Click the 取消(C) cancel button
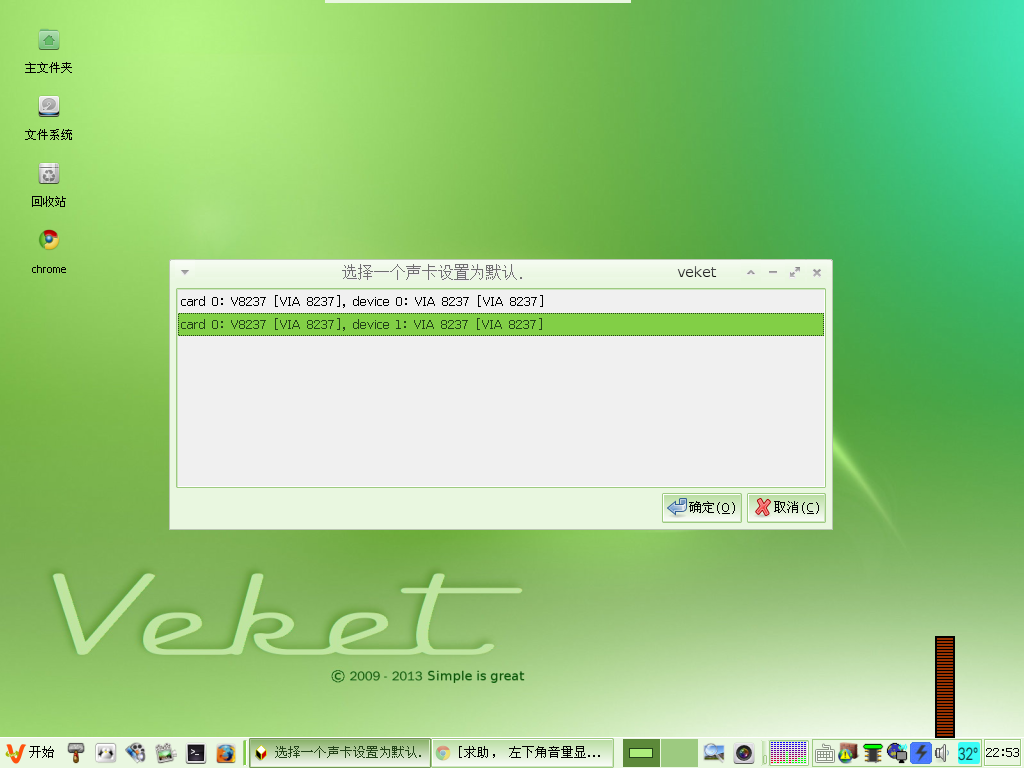This screenshot has width=1024, height=768. point(786,507)
